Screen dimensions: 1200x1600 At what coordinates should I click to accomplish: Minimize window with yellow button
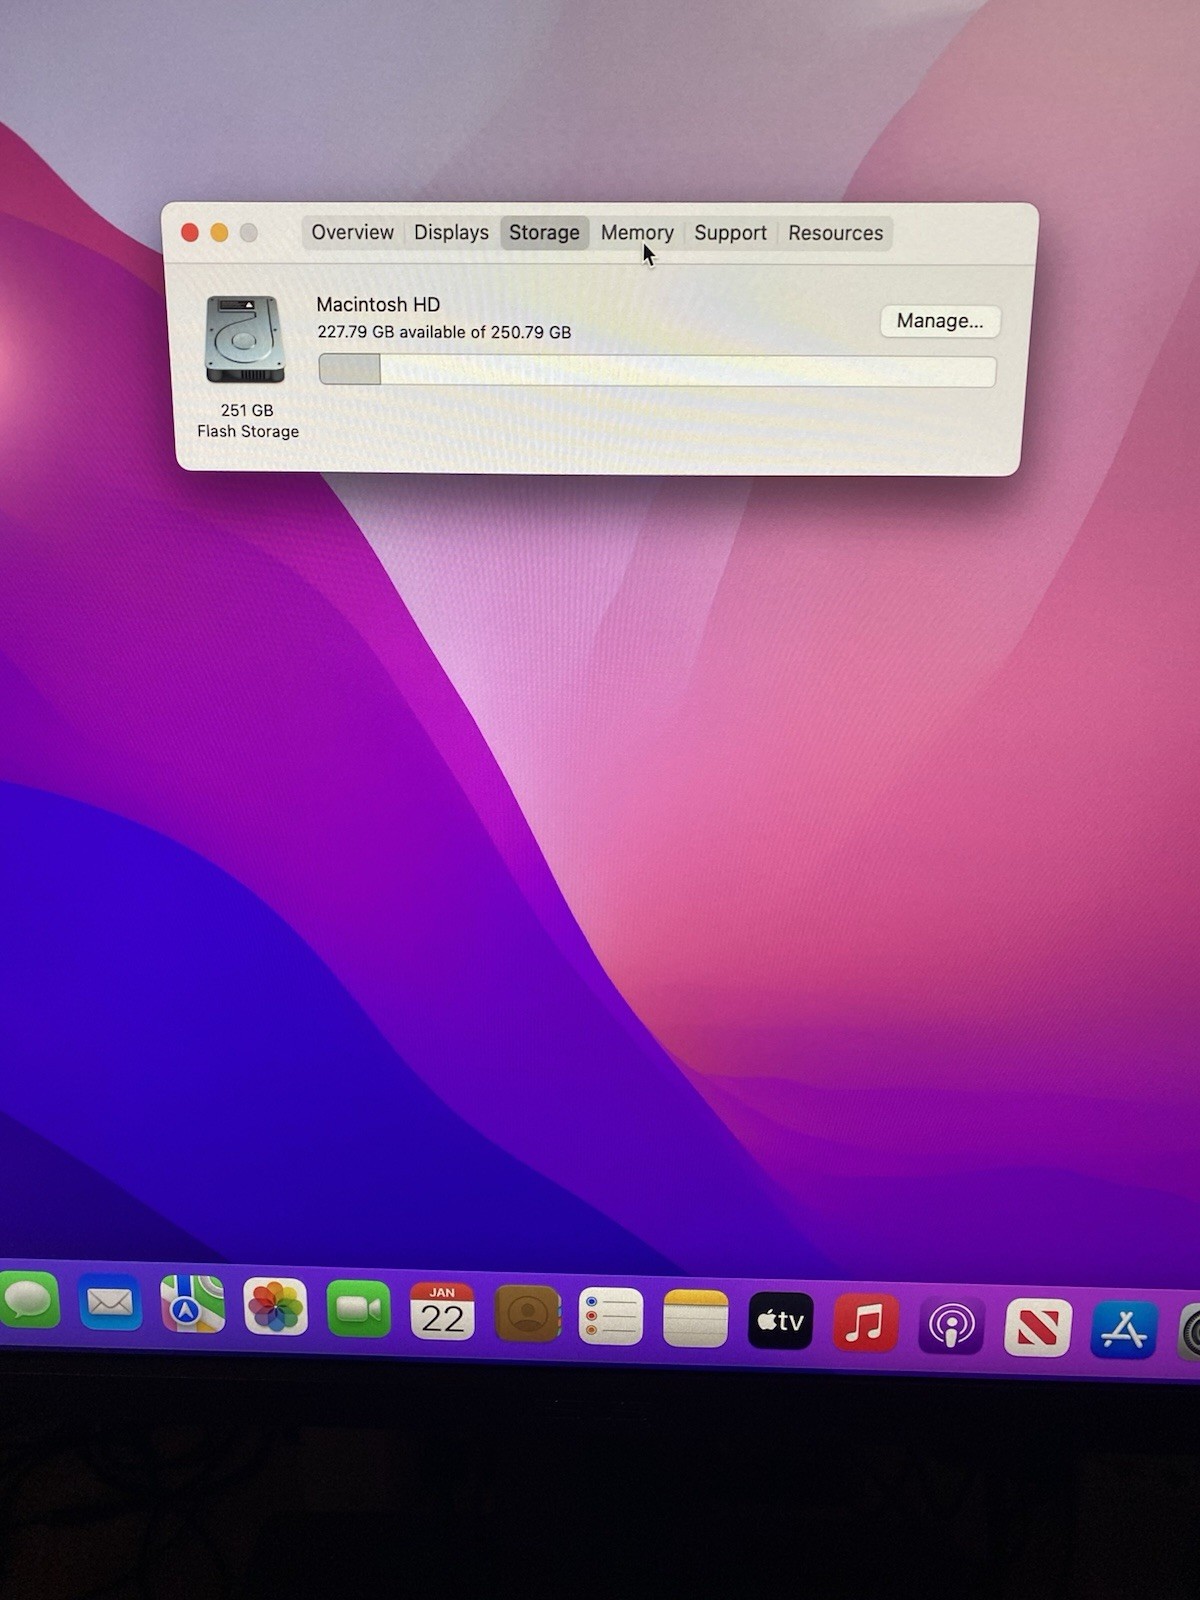pos(219,233)
